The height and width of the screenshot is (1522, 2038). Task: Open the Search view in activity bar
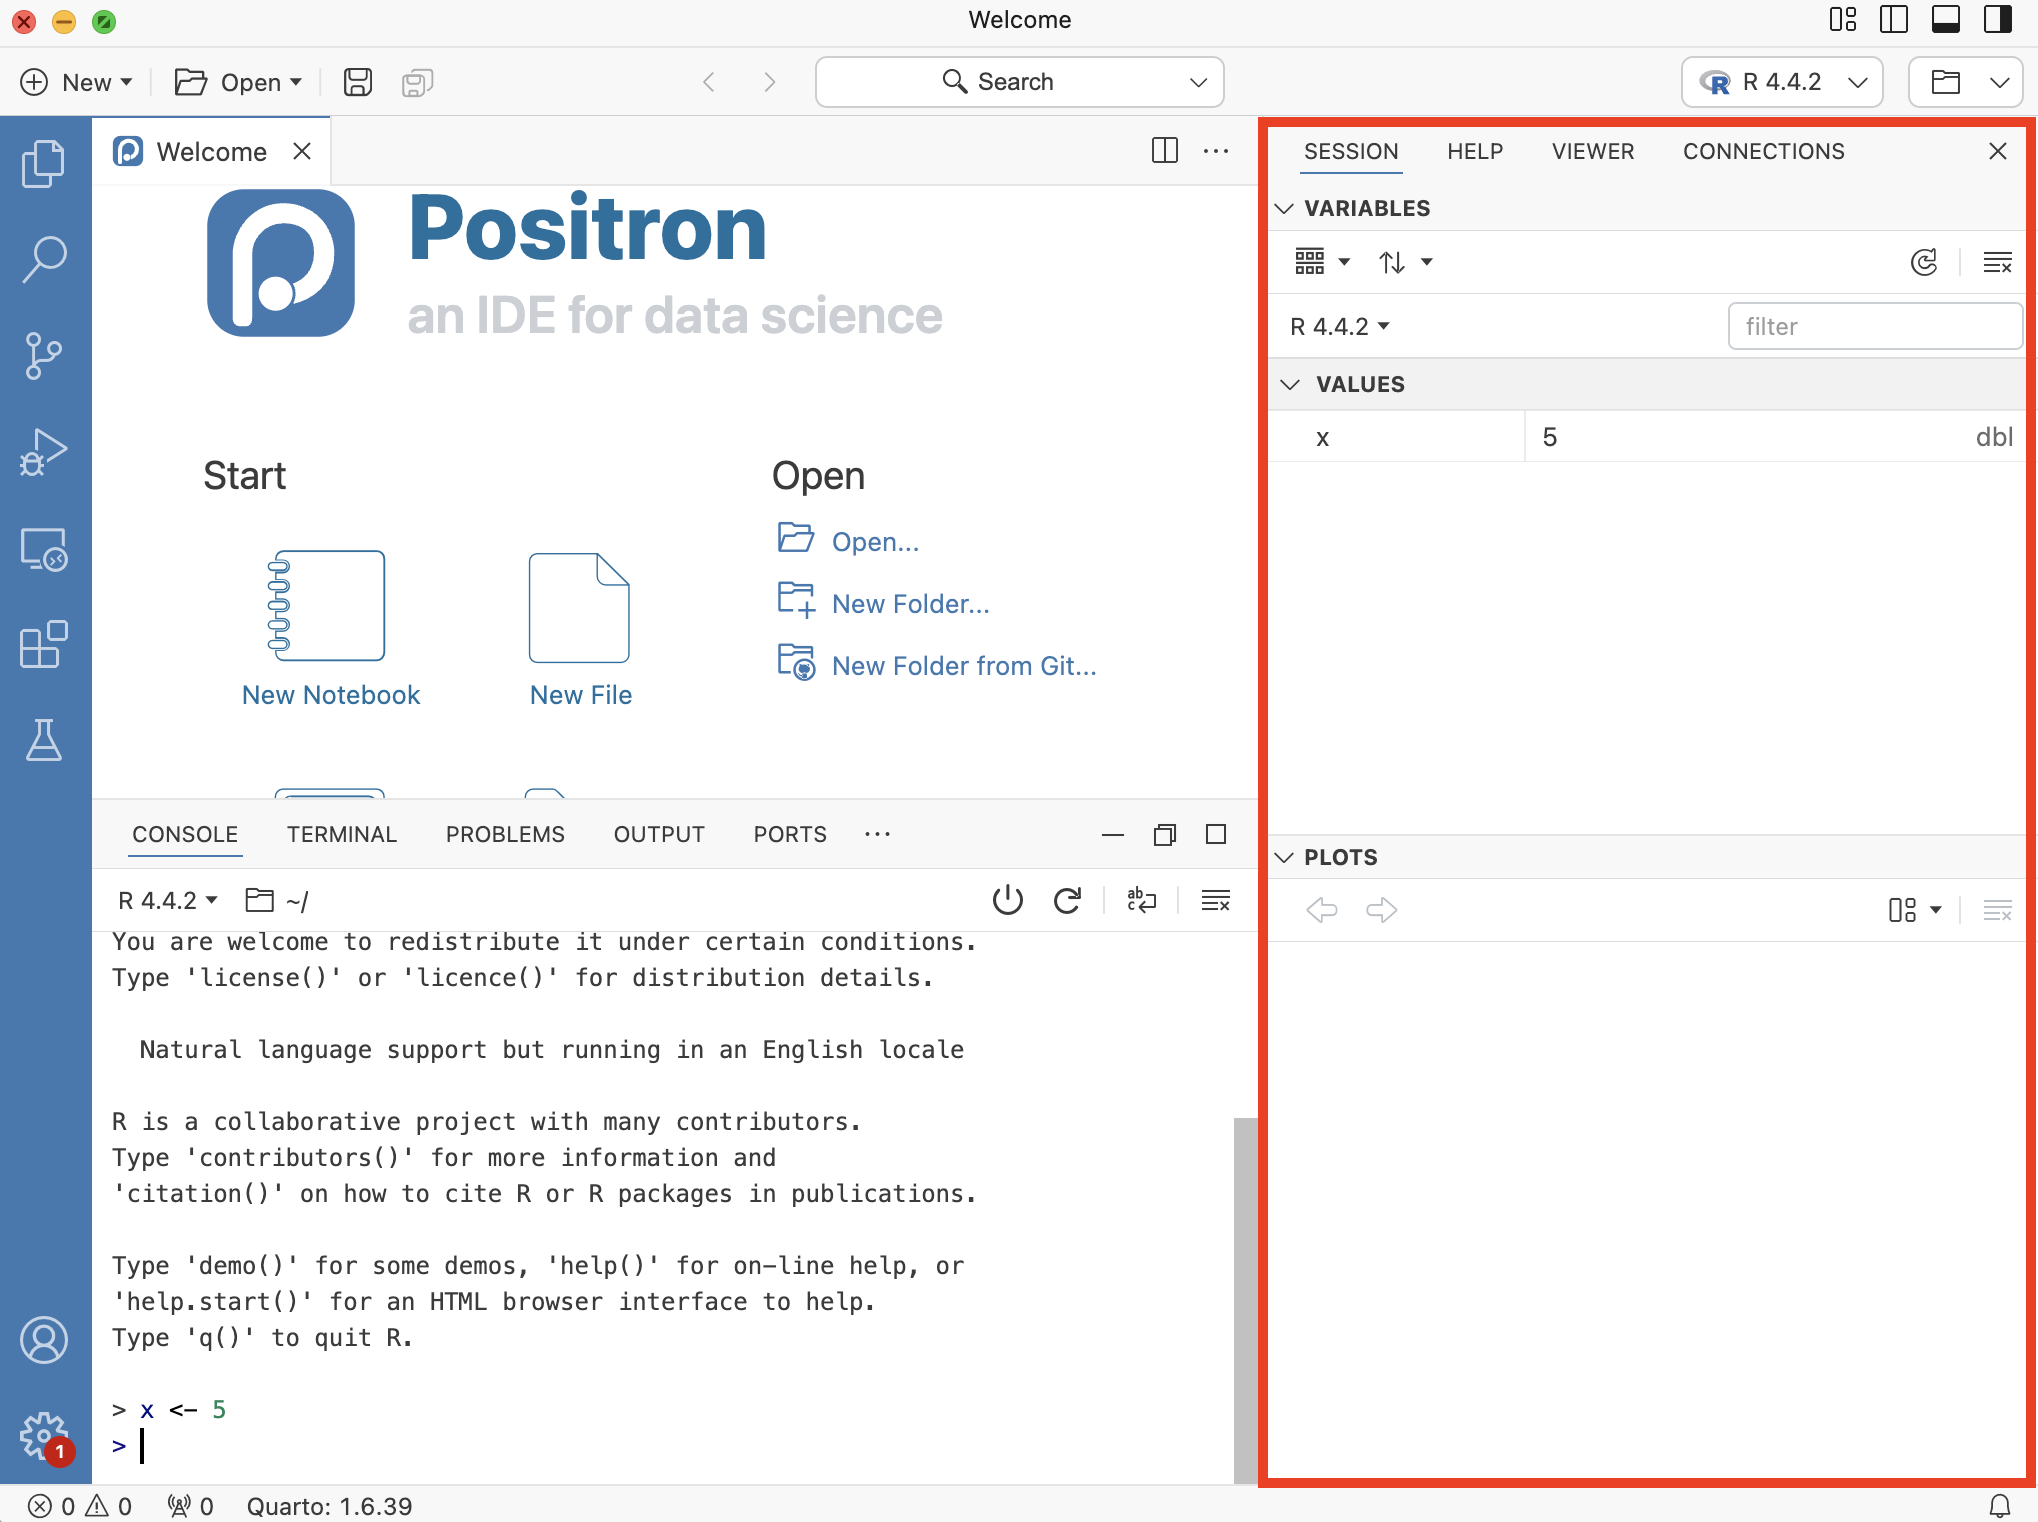(44, 259)
